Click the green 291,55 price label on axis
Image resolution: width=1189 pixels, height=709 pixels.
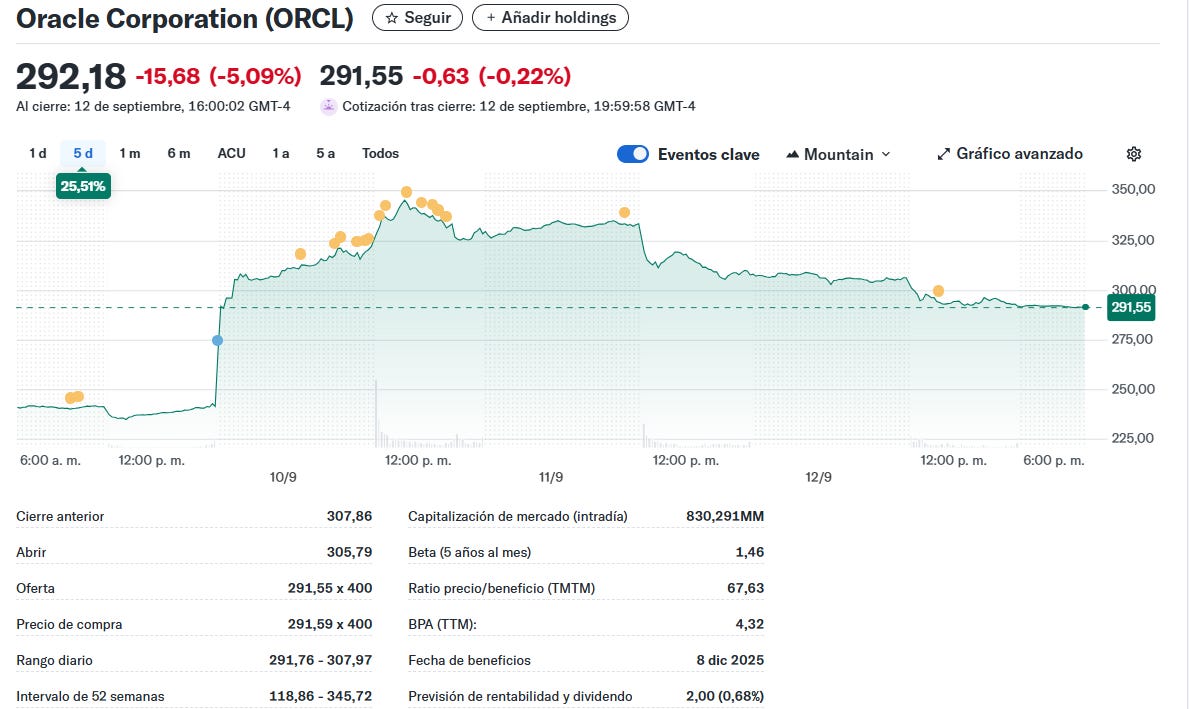click(x=1131, y=307)
